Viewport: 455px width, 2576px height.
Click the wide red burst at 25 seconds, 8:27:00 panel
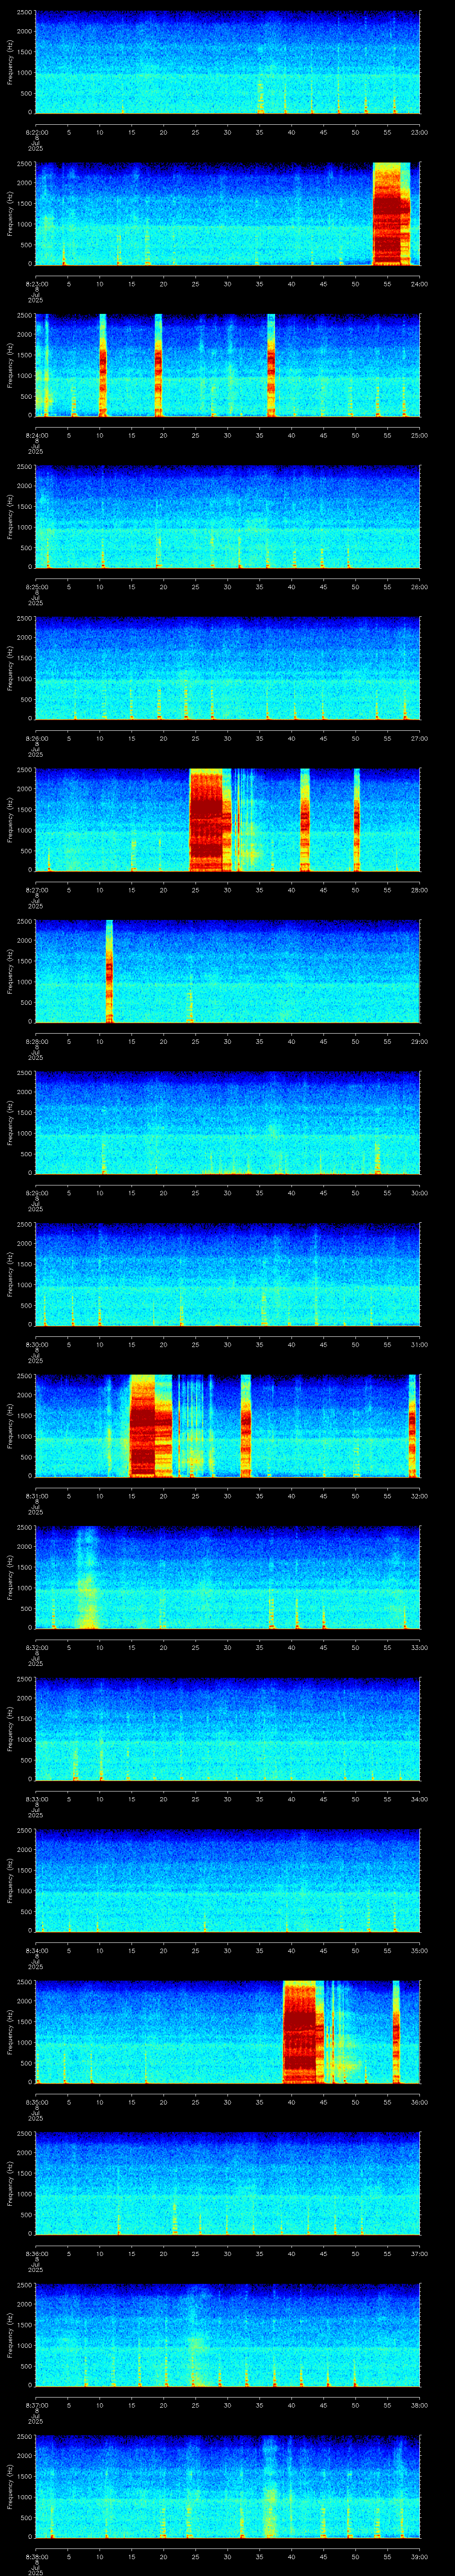(210, 819)
